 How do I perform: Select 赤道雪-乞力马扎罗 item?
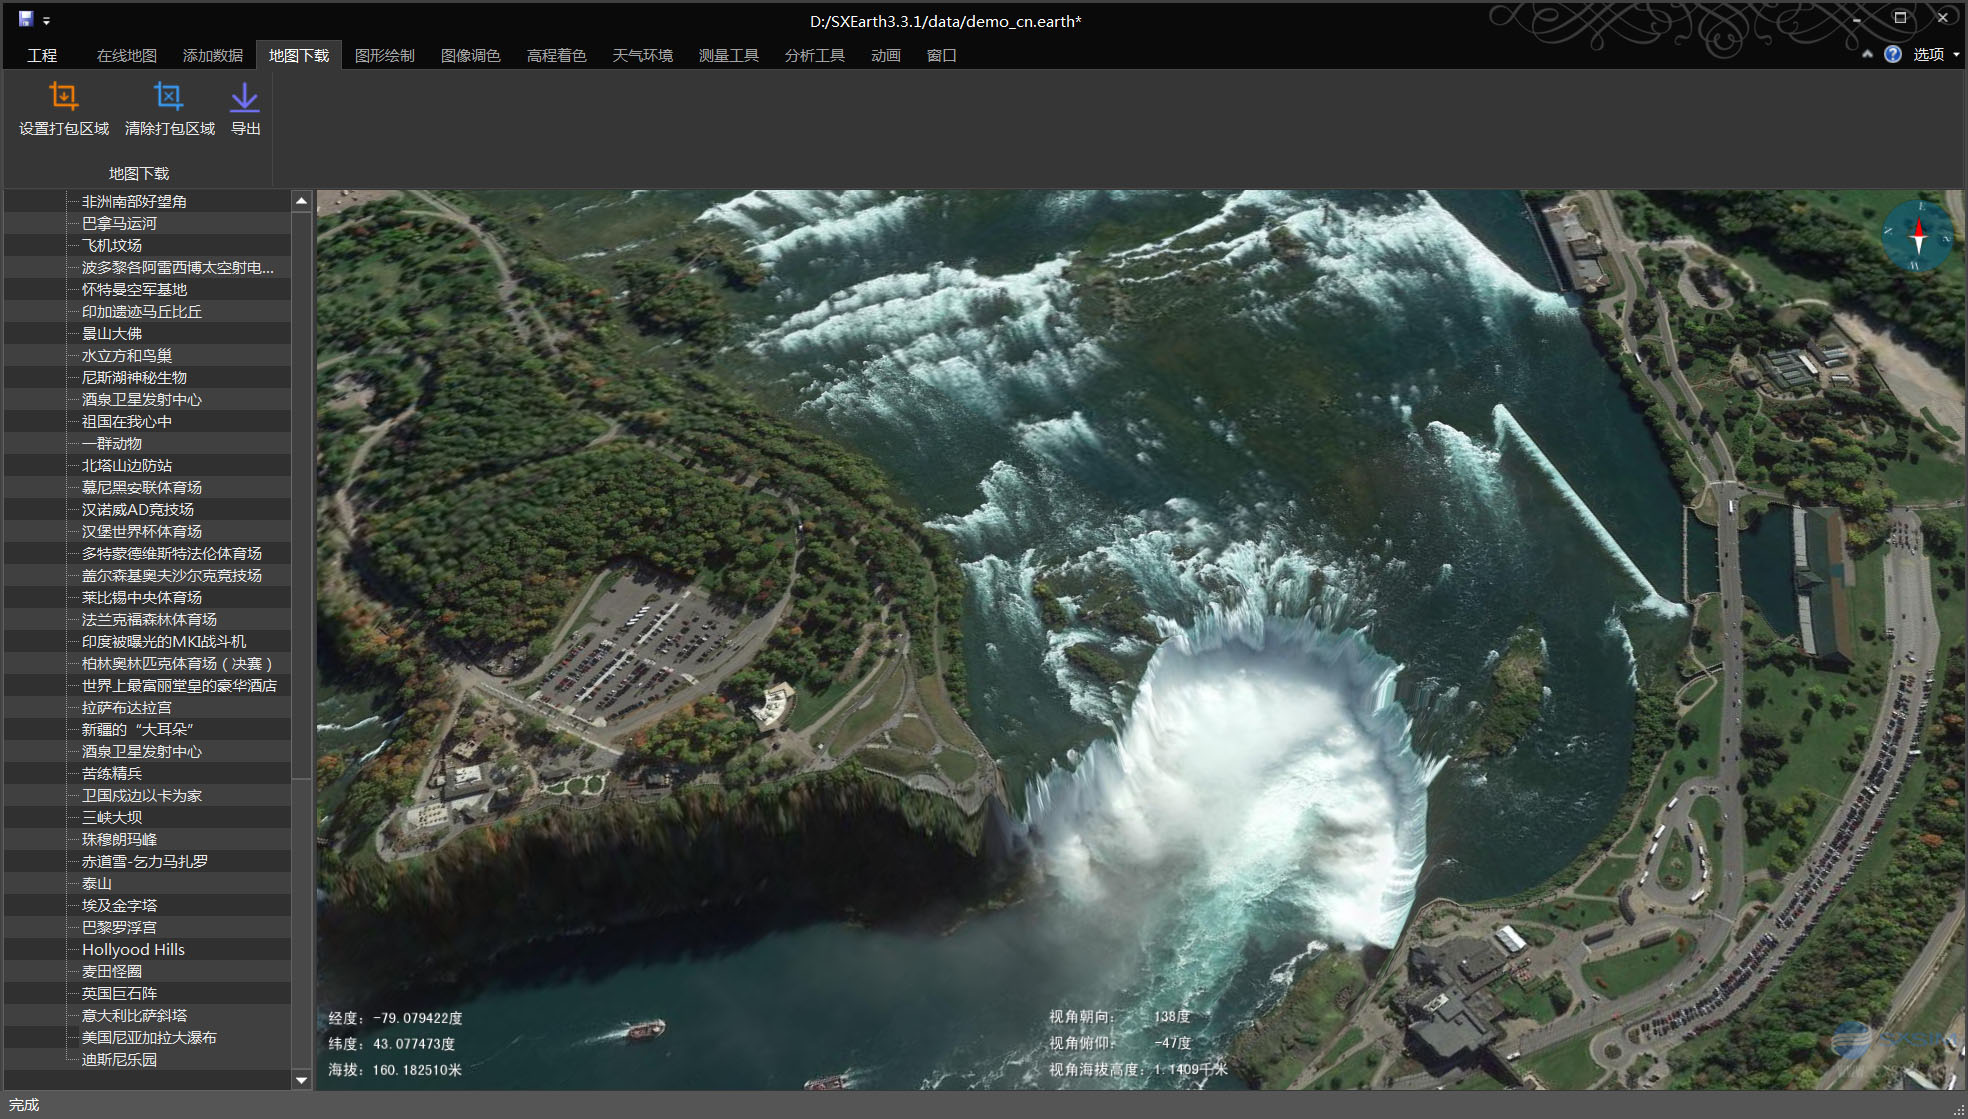coord(145,861)
